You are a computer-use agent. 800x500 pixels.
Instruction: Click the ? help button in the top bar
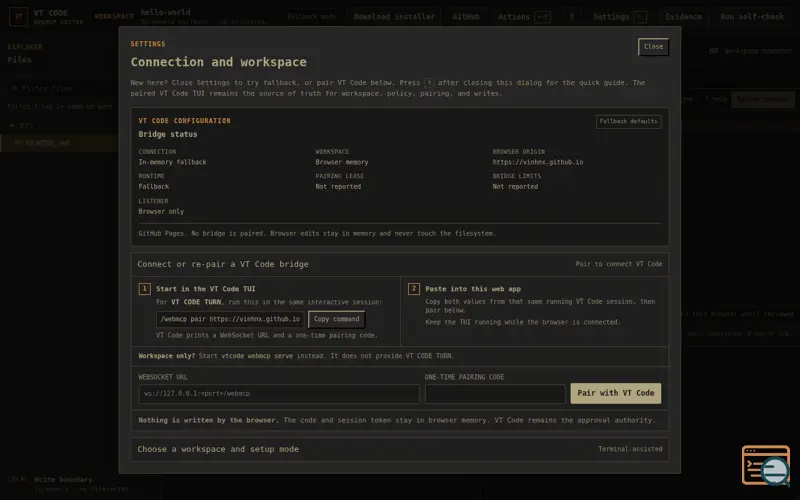[x=571, y=17]
